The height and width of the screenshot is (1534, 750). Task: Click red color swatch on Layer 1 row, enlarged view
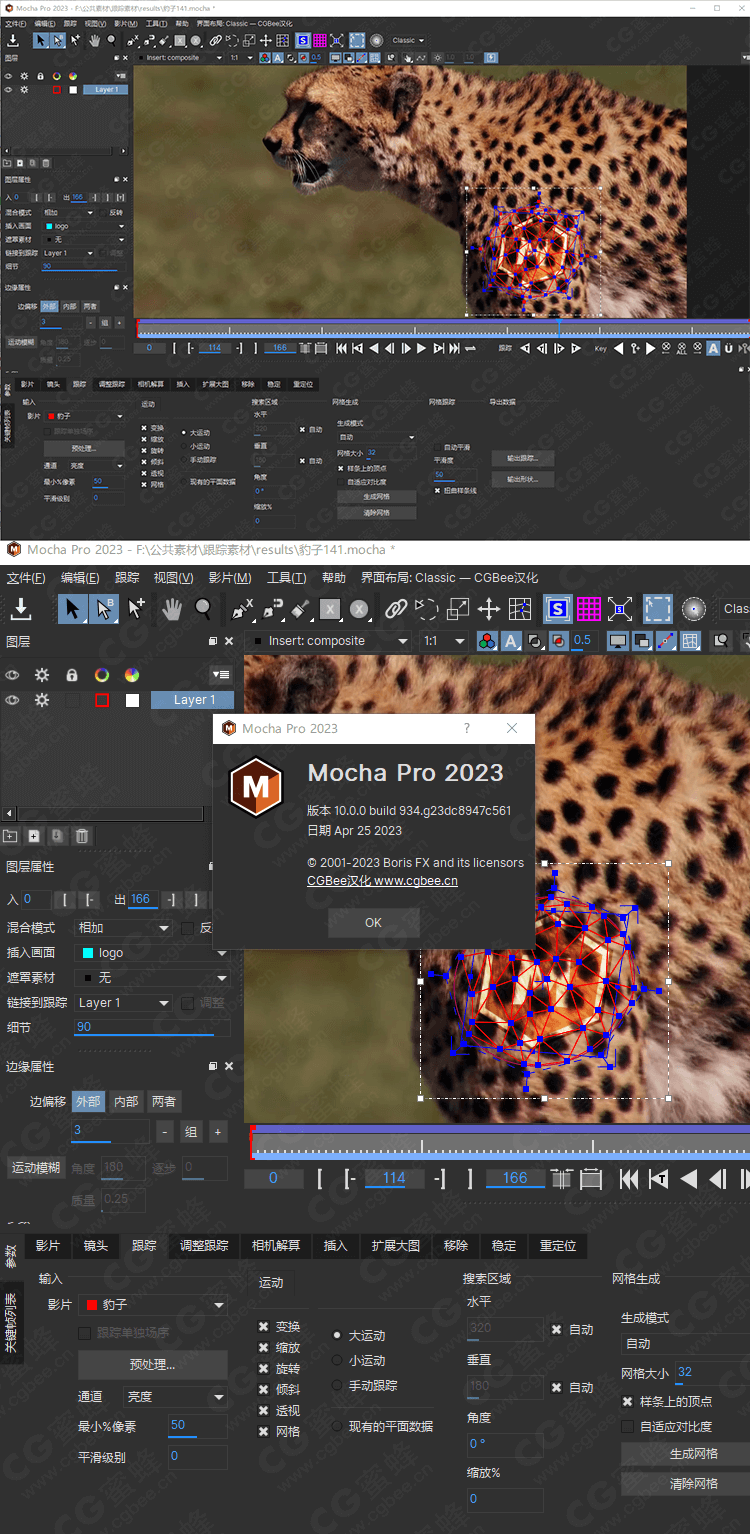coord(102,701)
